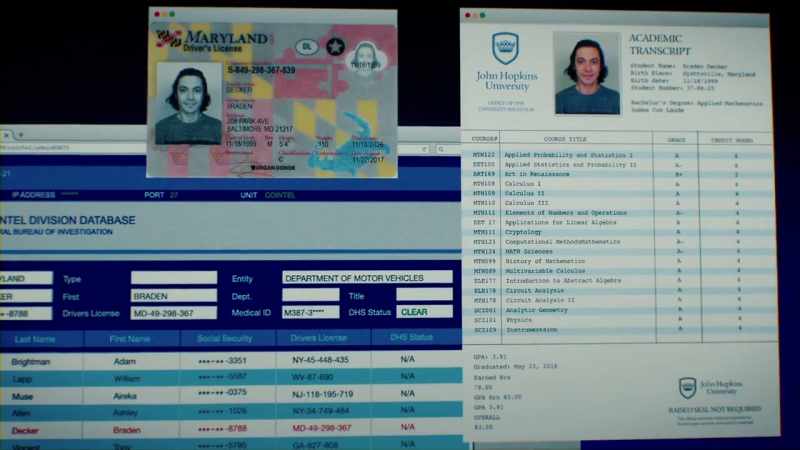The width and height of the screenshot is (800, 450).
Task: Sort by the Drivers License table column header
Action: click(318, 338)
